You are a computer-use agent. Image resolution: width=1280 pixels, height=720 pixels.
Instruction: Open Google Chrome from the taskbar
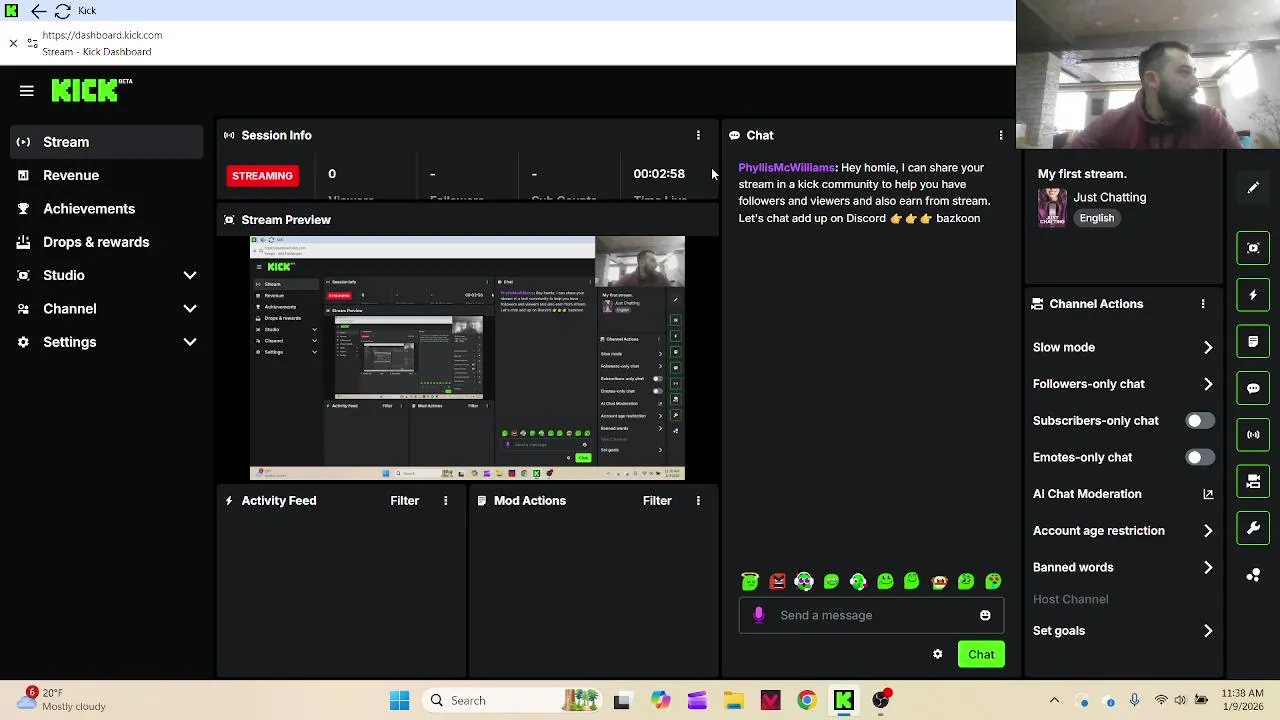(806, 701)
